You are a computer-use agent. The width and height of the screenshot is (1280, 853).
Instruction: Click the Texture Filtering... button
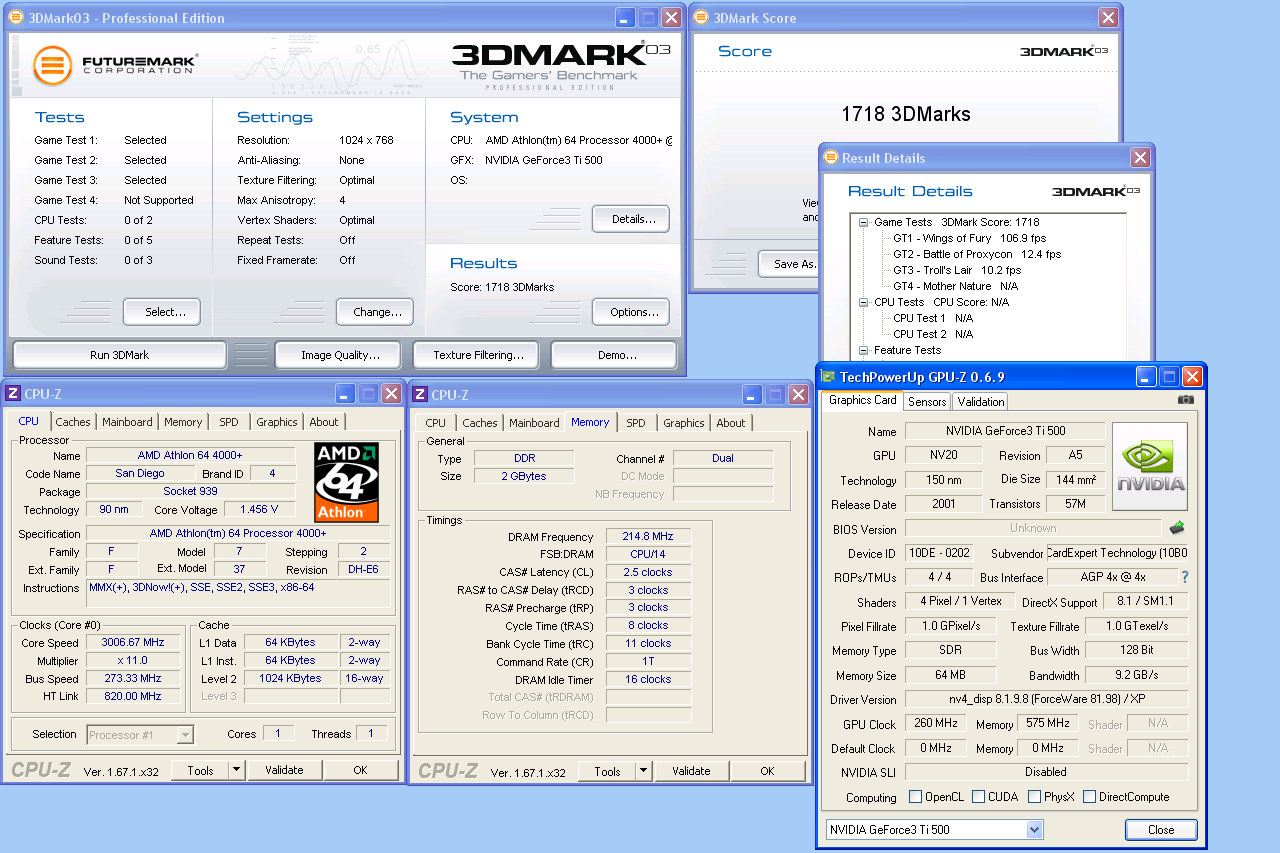click(476, 355)
